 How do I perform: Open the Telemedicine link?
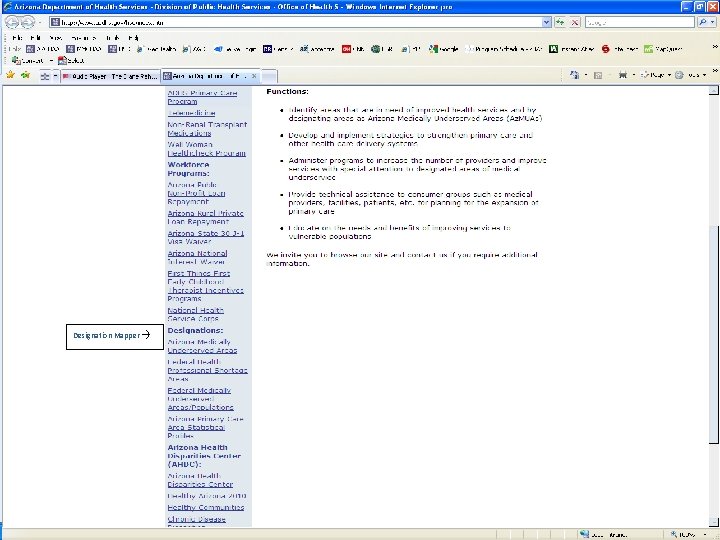[191, 113]
